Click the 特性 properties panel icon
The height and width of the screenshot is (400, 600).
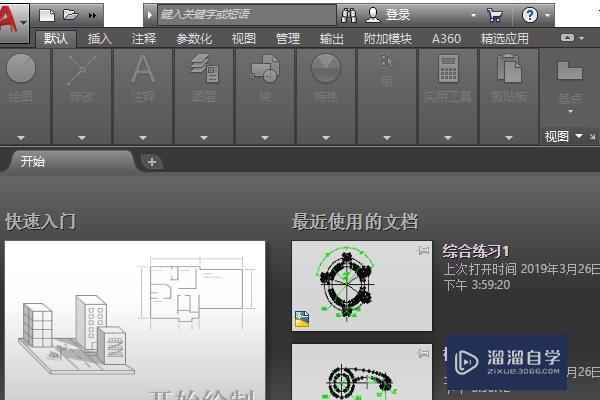[326, 68]
